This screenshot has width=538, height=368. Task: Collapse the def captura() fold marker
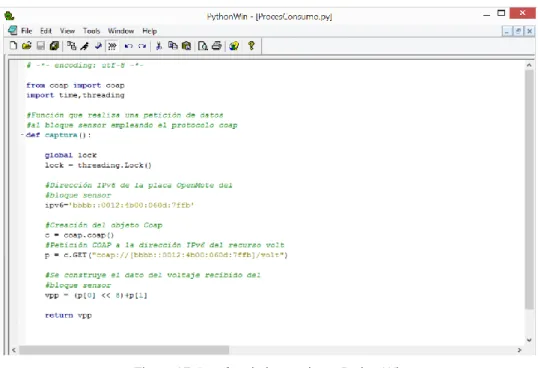[x=22, y=135]
